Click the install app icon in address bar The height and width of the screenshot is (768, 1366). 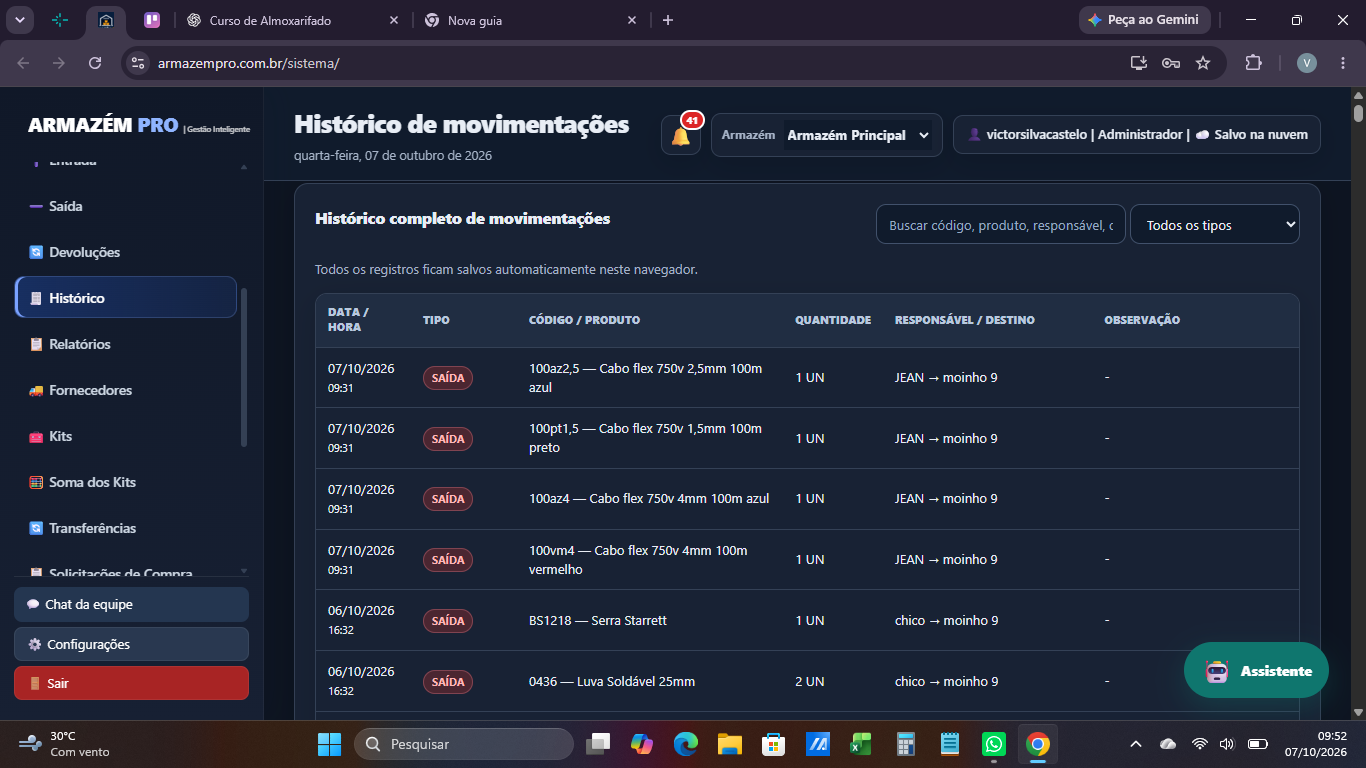(x=1138, y=63)
